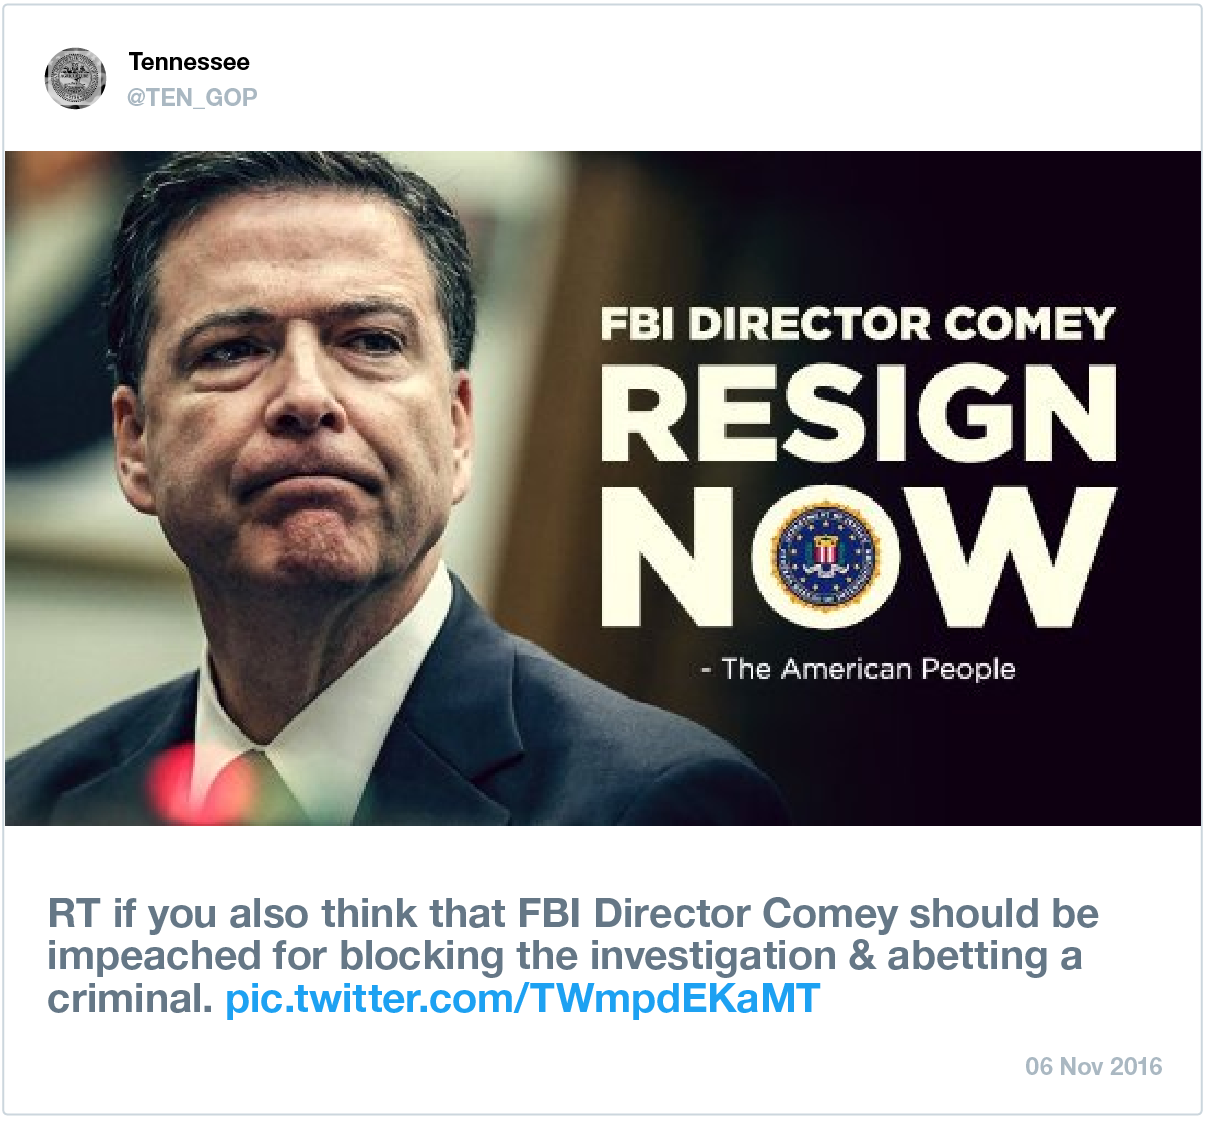Screen dimensions: 1205x1122
Task: Click the @TEN_GOP handle
Action: (192, 97)
